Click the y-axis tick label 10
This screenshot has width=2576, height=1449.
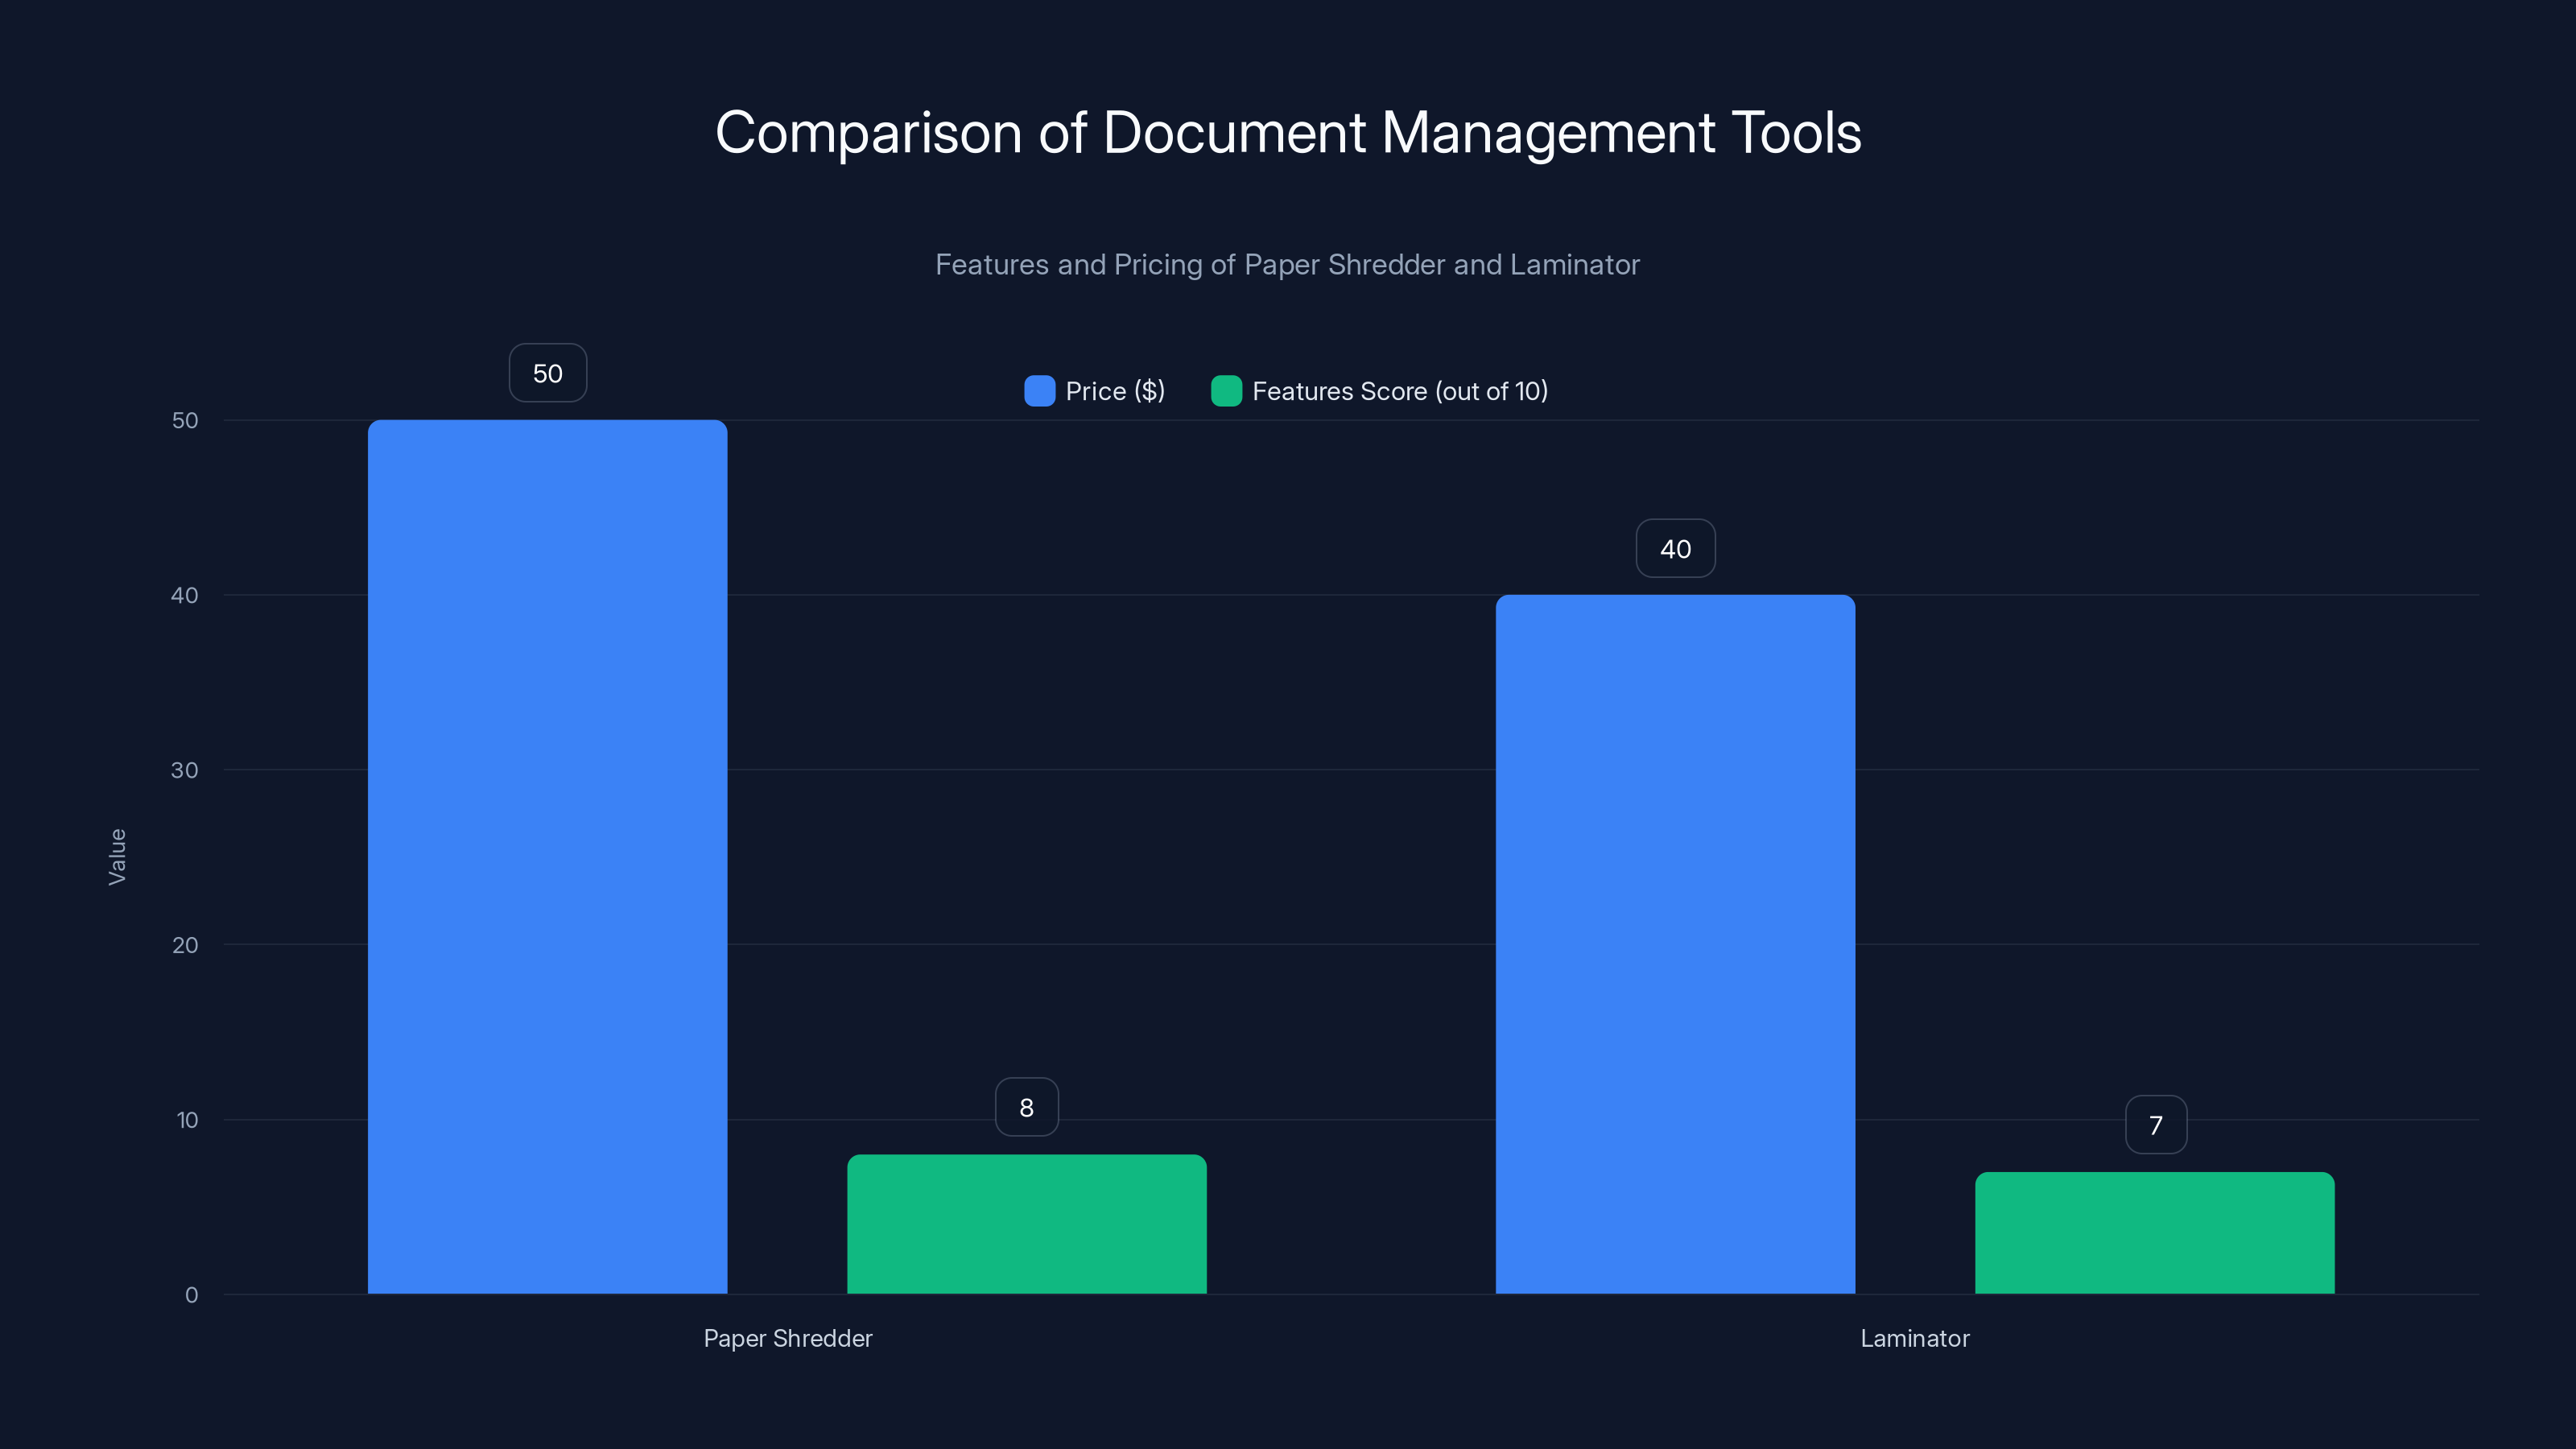(x=187, y=1120)
